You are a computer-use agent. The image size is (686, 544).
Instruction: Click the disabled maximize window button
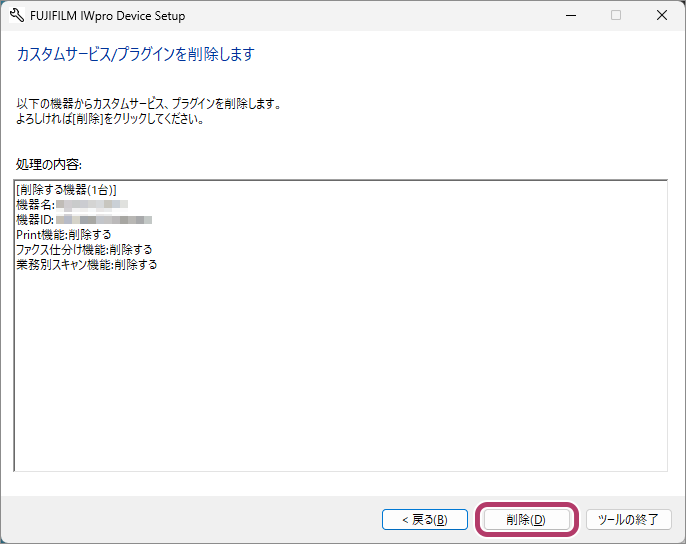coord(616,15)
